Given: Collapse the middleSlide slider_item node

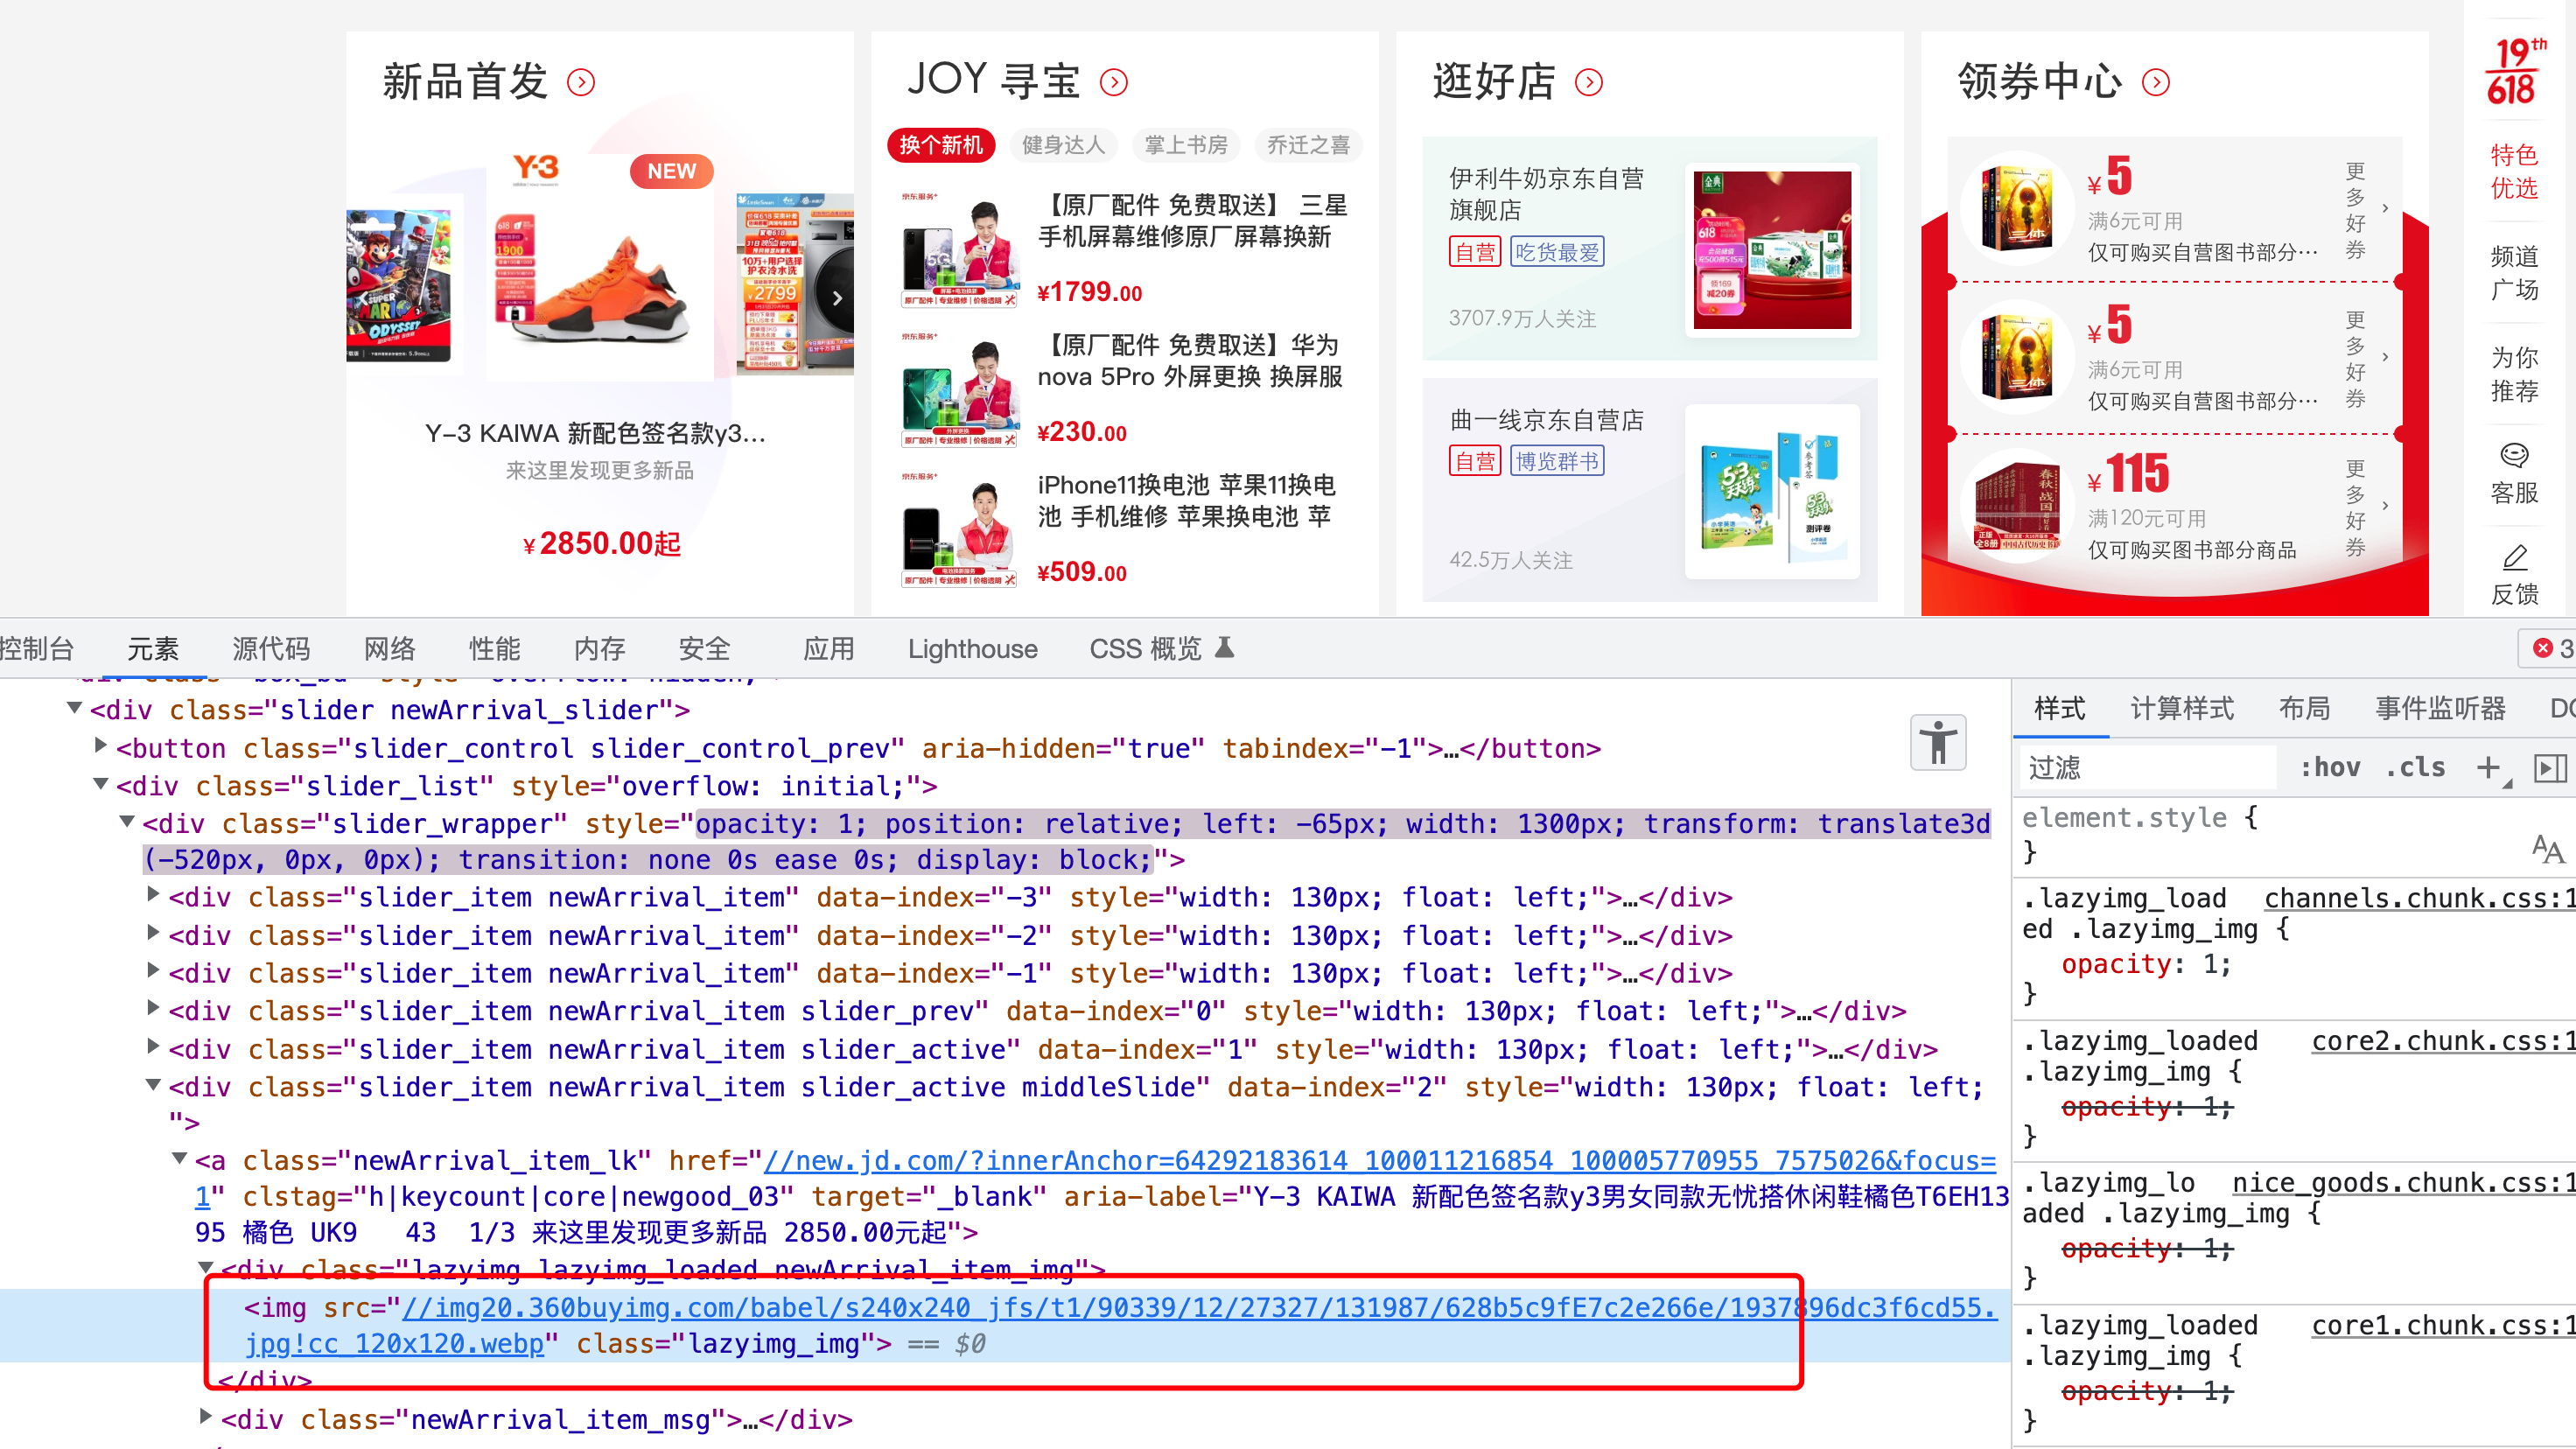Looking at the screenshot, I should 153,1086.
